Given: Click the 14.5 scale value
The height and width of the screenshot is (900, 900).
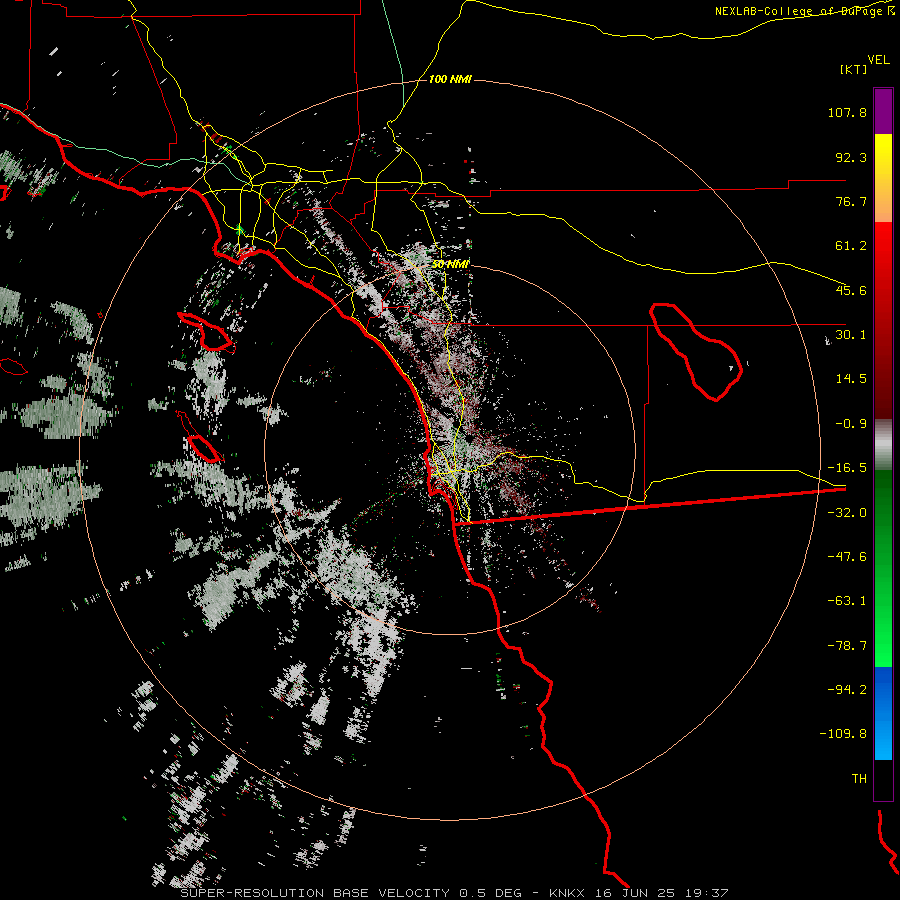Looking at the screenshot, I should [x=851, y=379].
